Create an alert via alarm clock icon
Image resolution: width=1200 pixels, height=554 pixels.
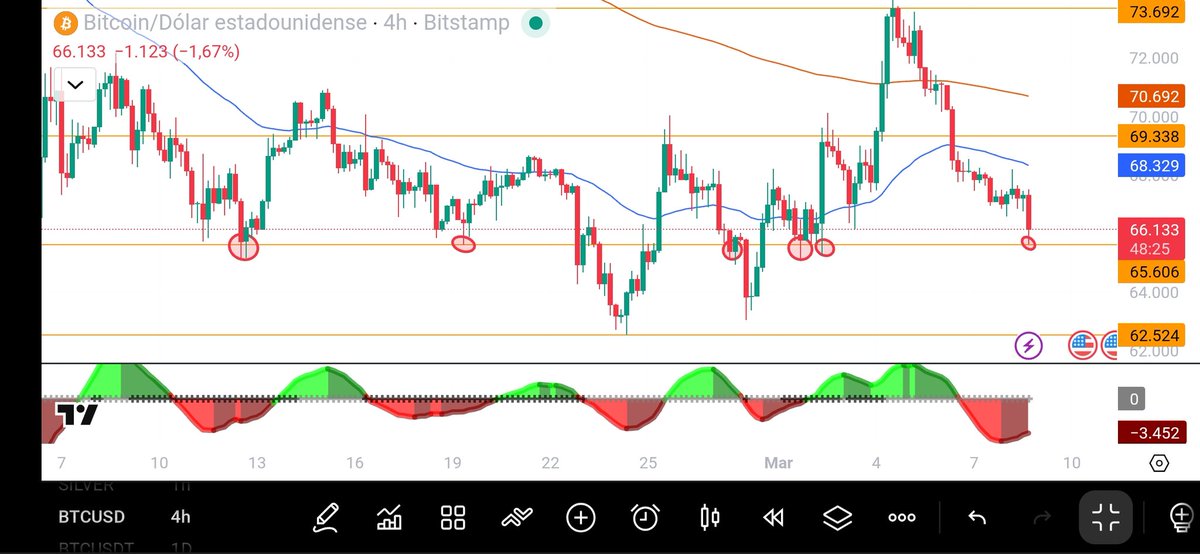tap(645, 517)
